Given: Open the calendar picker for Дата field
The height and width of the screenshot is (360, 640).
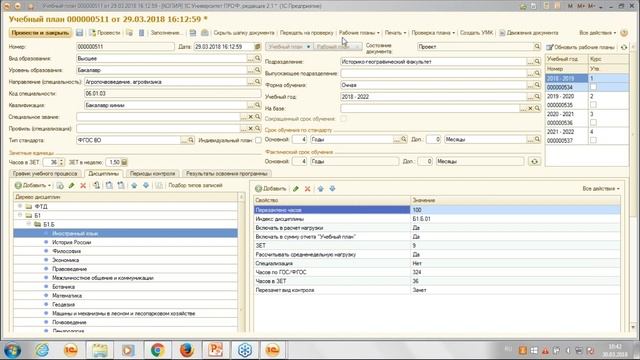Looking at the screenshot, I should pyautogui.click(x=257, y=47).
